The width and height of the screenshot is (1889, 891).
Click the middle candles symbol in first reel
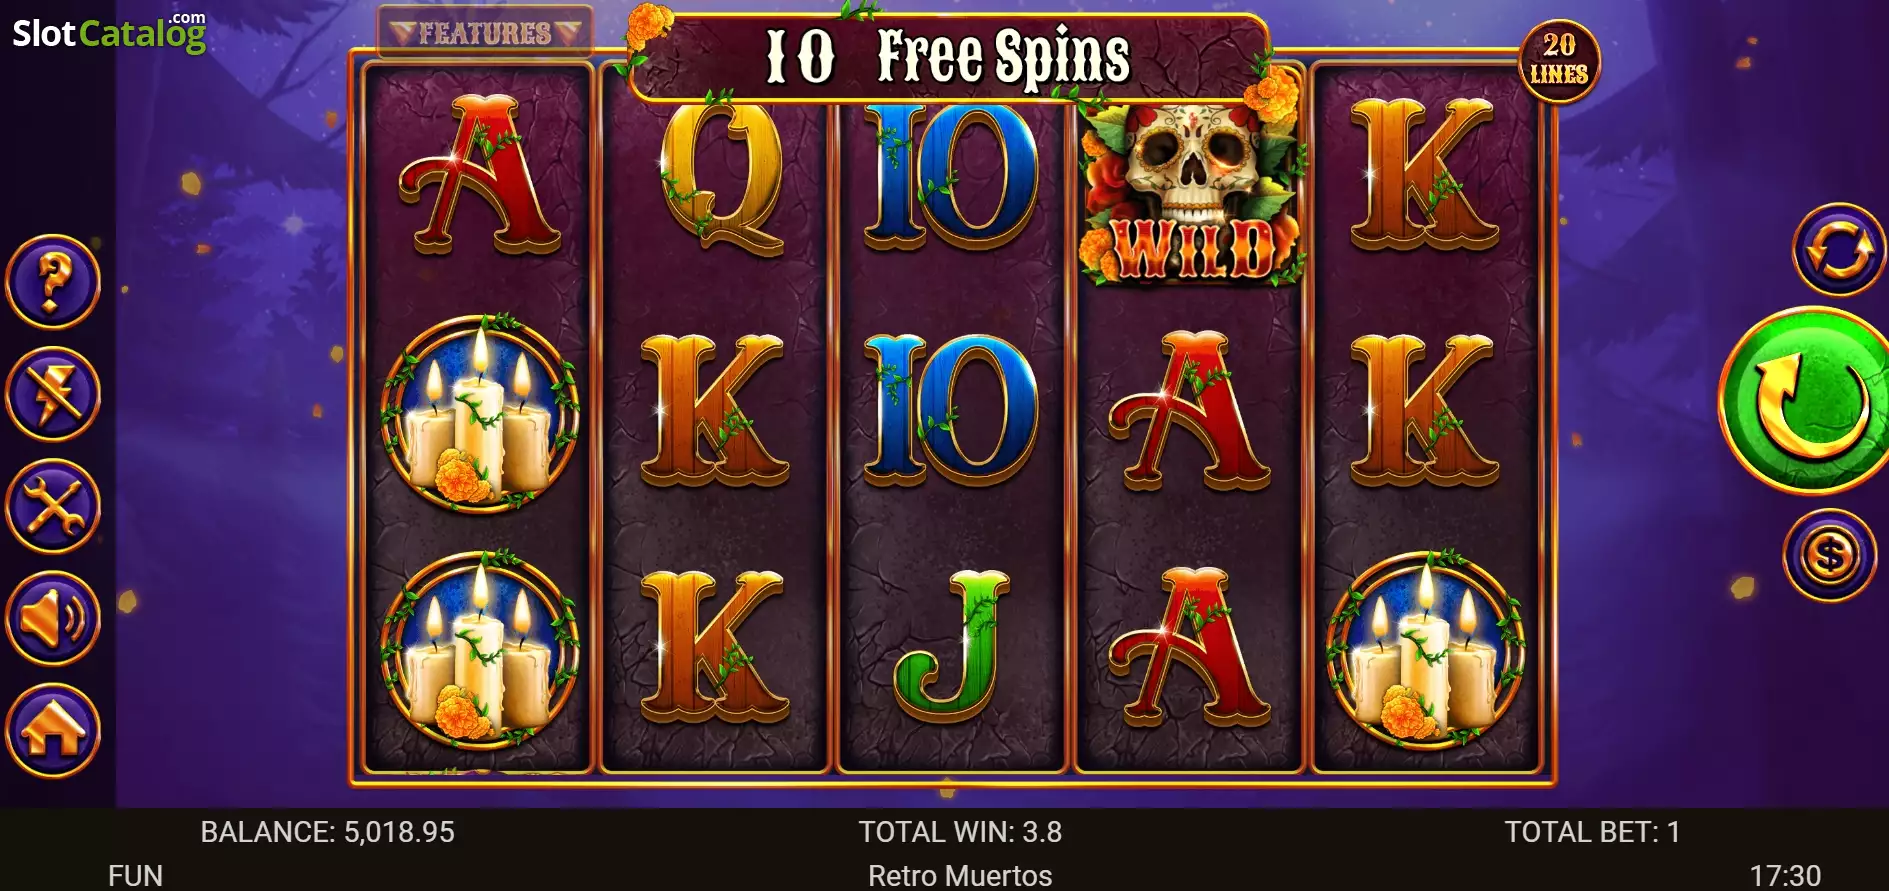(x=480, y=413)
